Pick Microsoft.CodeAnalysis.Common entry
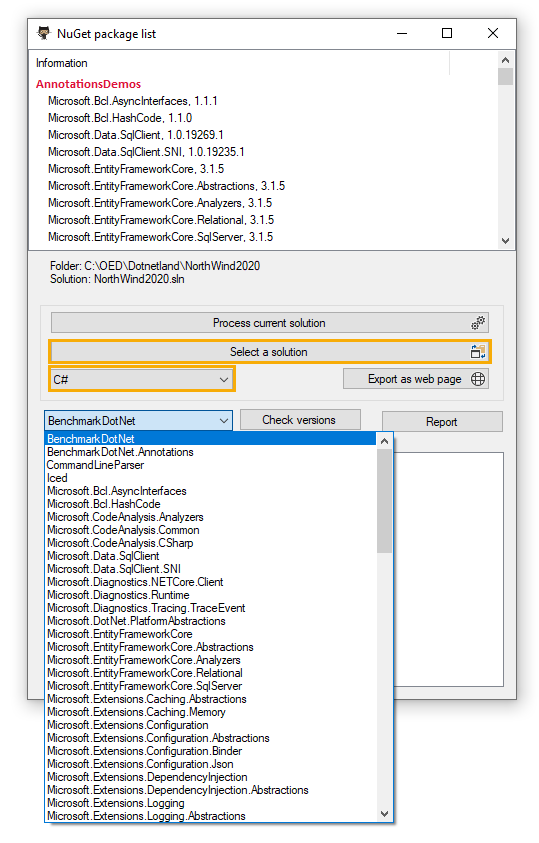Viewport: 539px width, 843px height. [211, 530]
